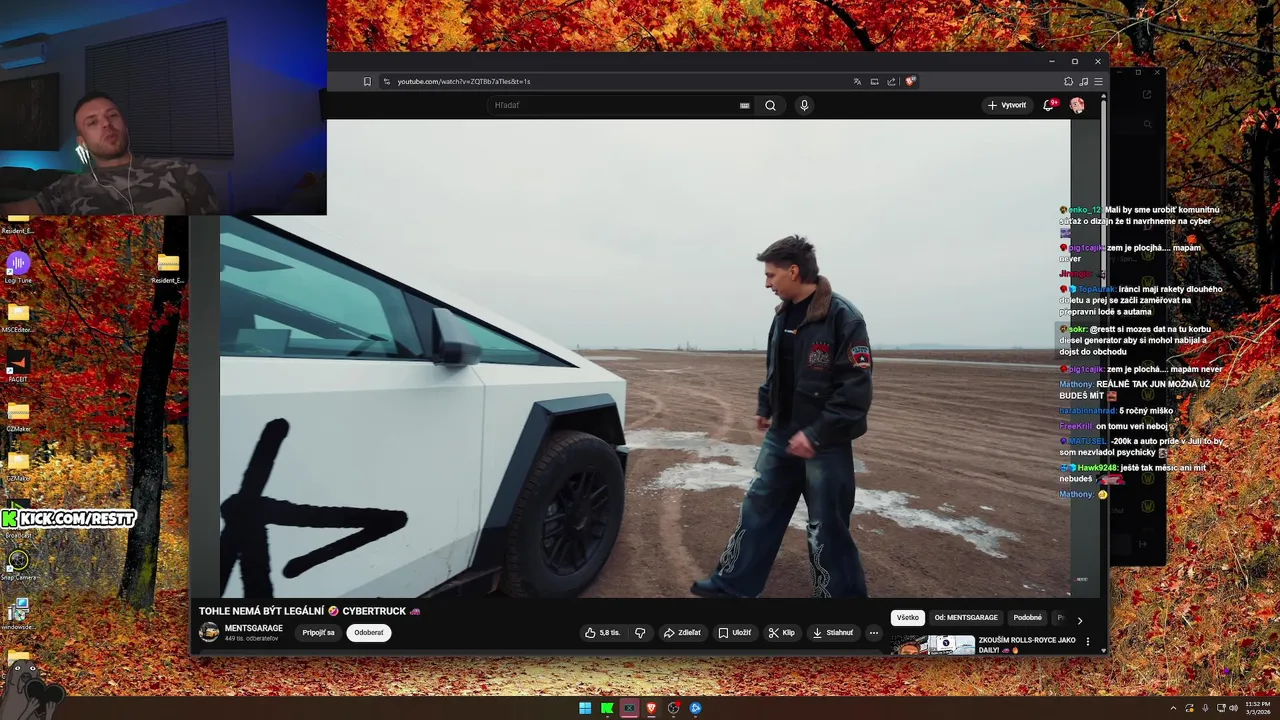This screenshot has width=1280, height=720.
Task: Open the MSCEditor desktop folder
Action: [x=18, y=317]
